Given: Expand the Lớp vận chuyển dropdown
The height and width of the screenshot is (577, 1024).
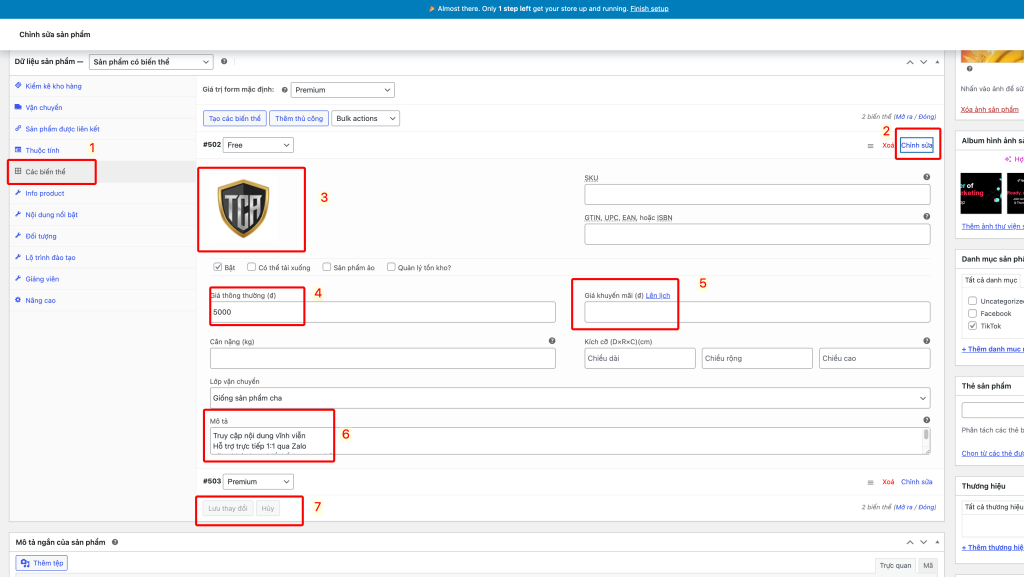Looking at the screenshot, I should coord(570,398).
